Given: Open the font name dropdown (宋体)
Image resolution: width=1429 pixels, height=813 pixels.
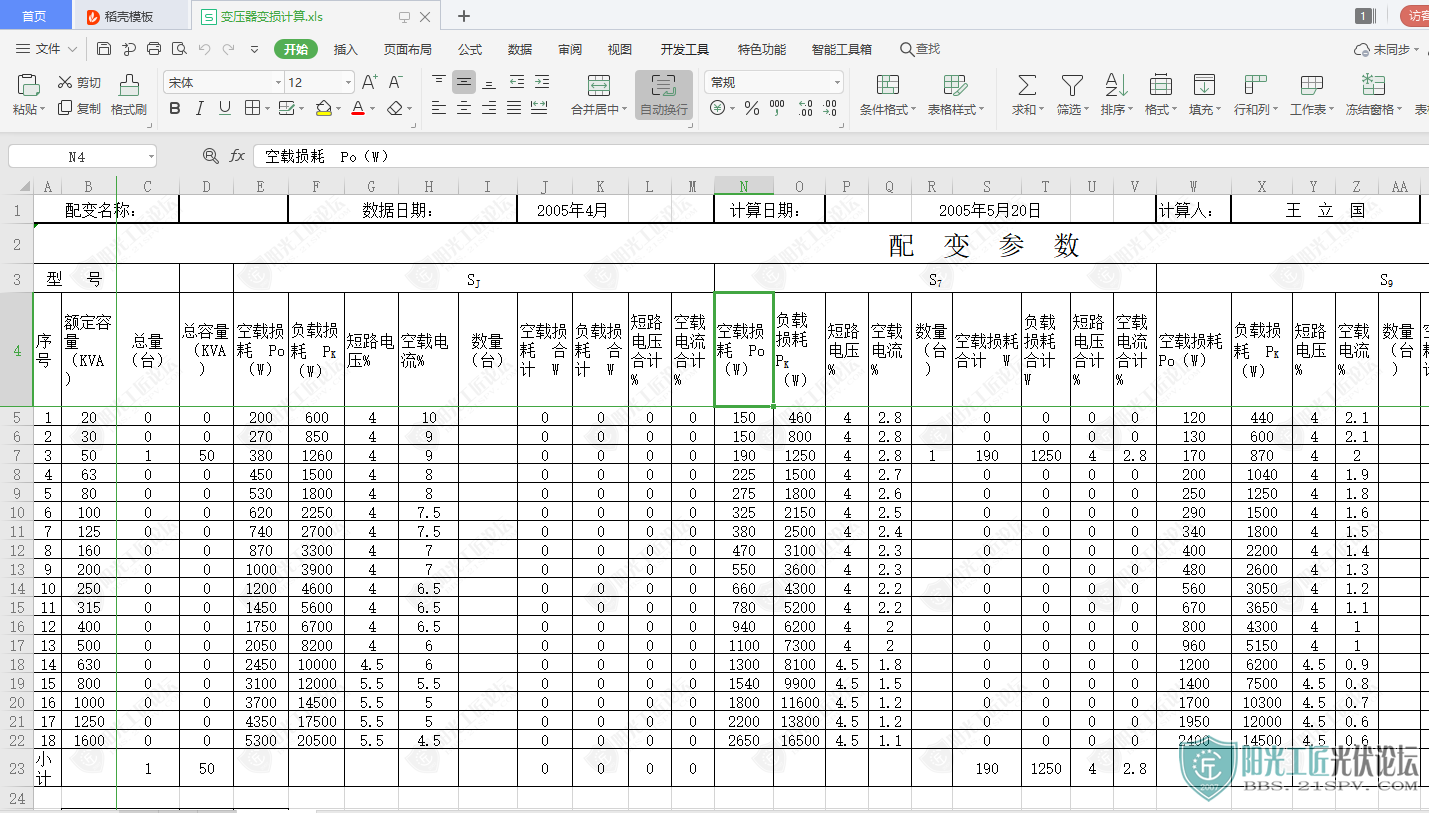Looking at the screenshot, I should [x=278, y=82].
